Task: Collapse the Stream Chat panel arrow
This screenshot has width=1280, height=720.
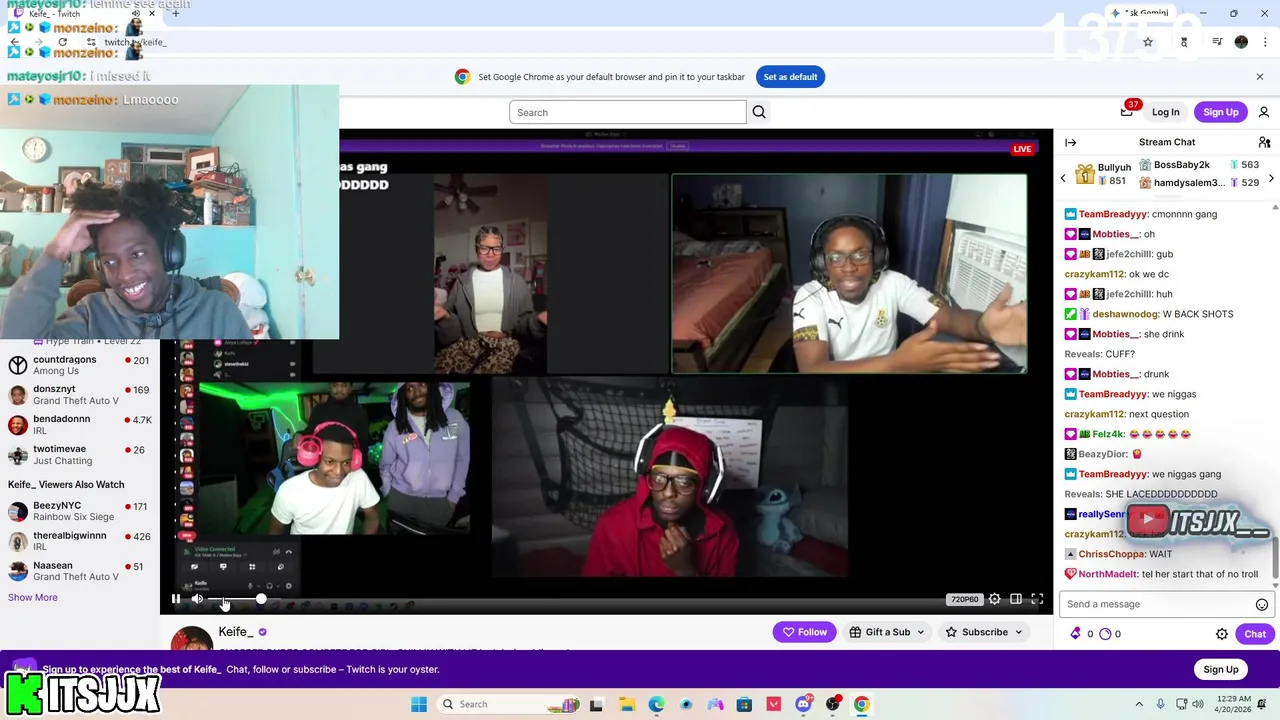Action: tap(1070, 142)
